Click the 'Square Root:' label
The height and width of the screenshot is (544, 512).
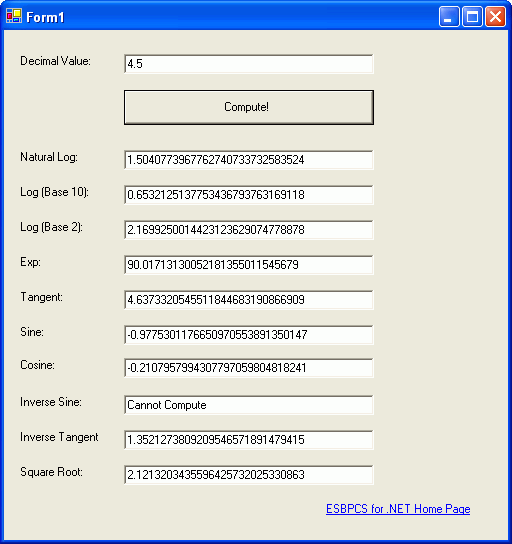(x=51, y=472)
